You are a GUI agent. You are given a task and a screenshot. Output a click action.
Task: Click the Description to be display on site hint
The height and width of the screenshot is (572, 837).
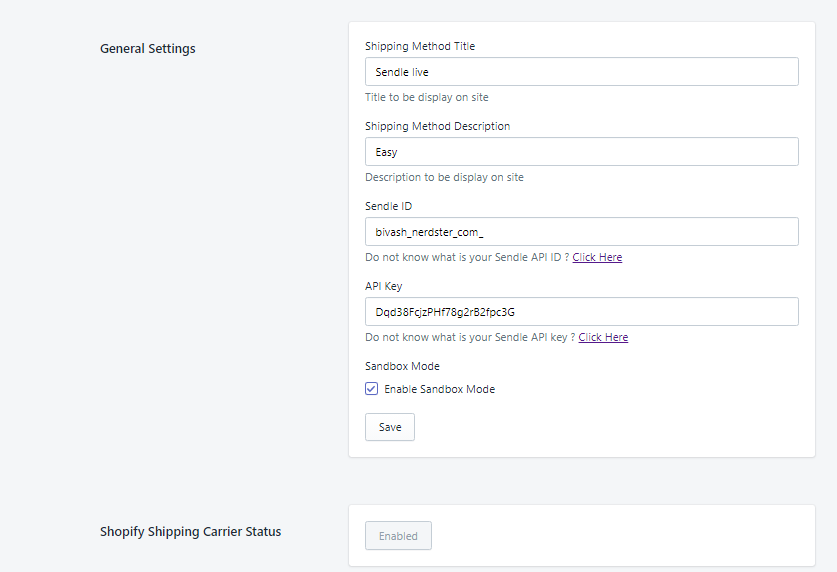click(x=444, y=177)
